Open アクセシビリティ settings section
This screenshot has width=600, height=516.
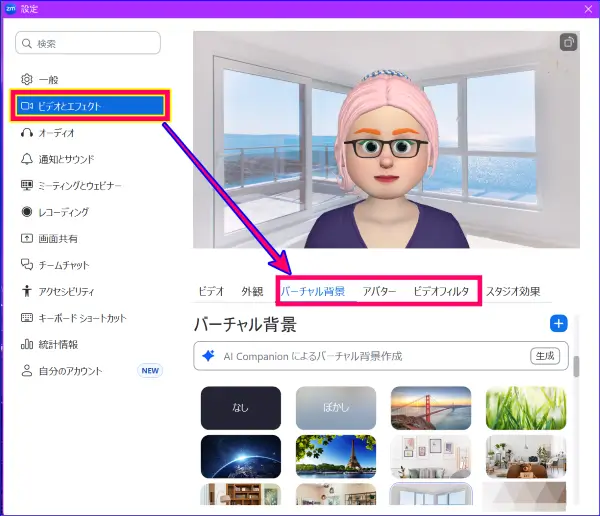[x=66, y=291]
